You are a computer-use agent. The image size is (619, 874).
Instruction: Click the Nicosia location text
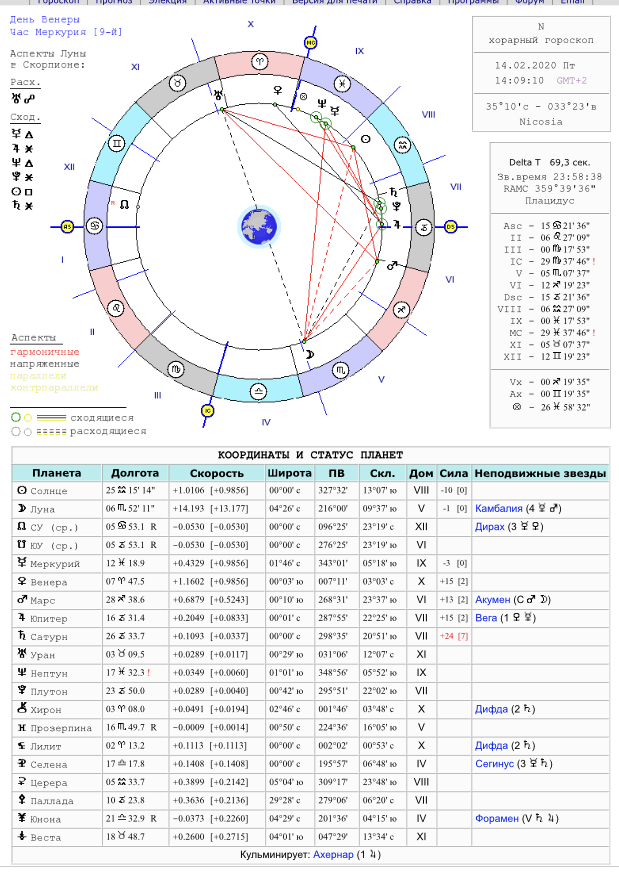[x=541, y=122]
